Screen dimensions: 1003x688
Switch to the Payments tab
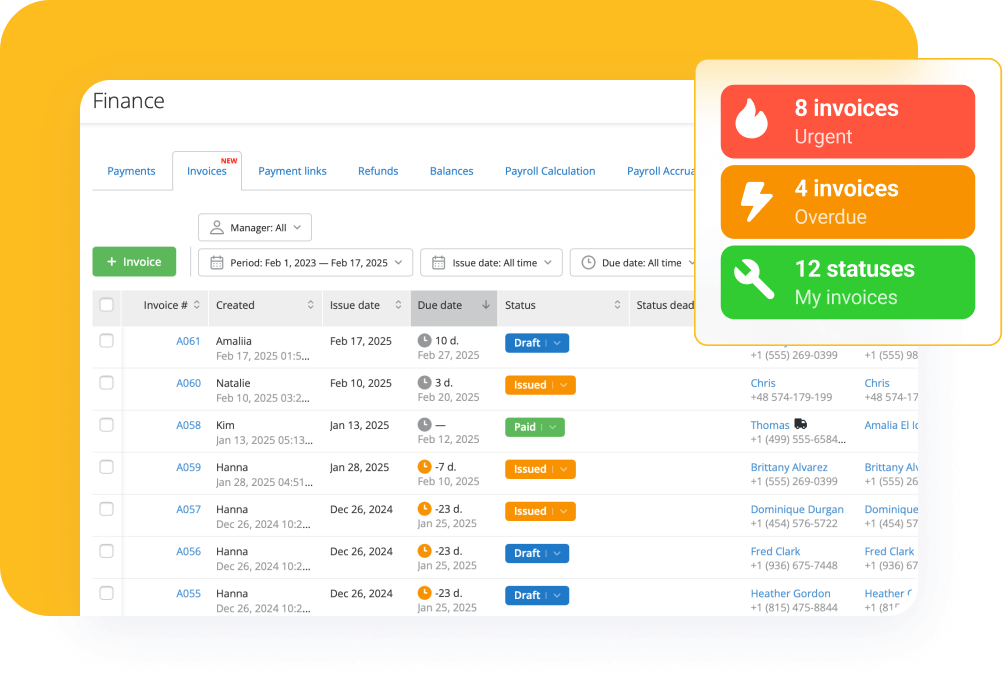131,171
